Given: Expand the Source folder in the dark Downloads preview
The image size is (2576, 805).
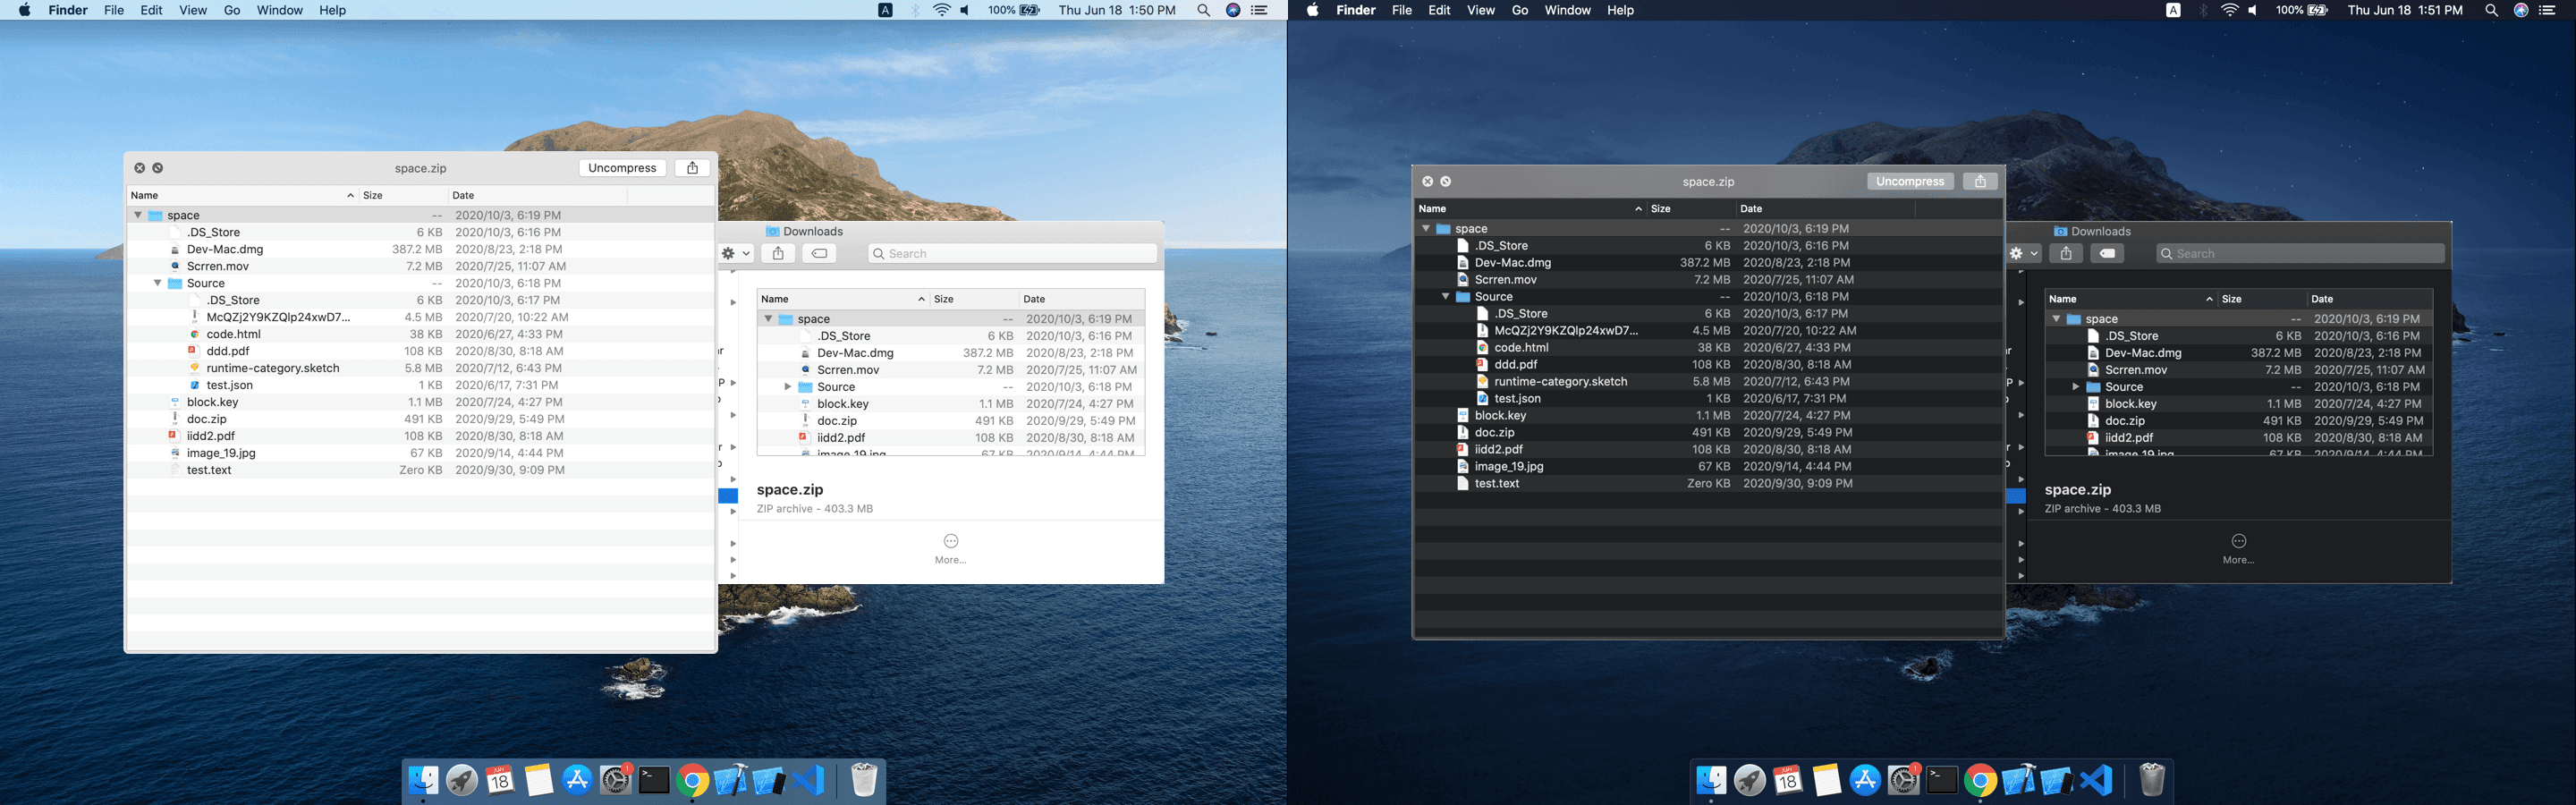Looking at the screenshot, I should point(2075,387).
